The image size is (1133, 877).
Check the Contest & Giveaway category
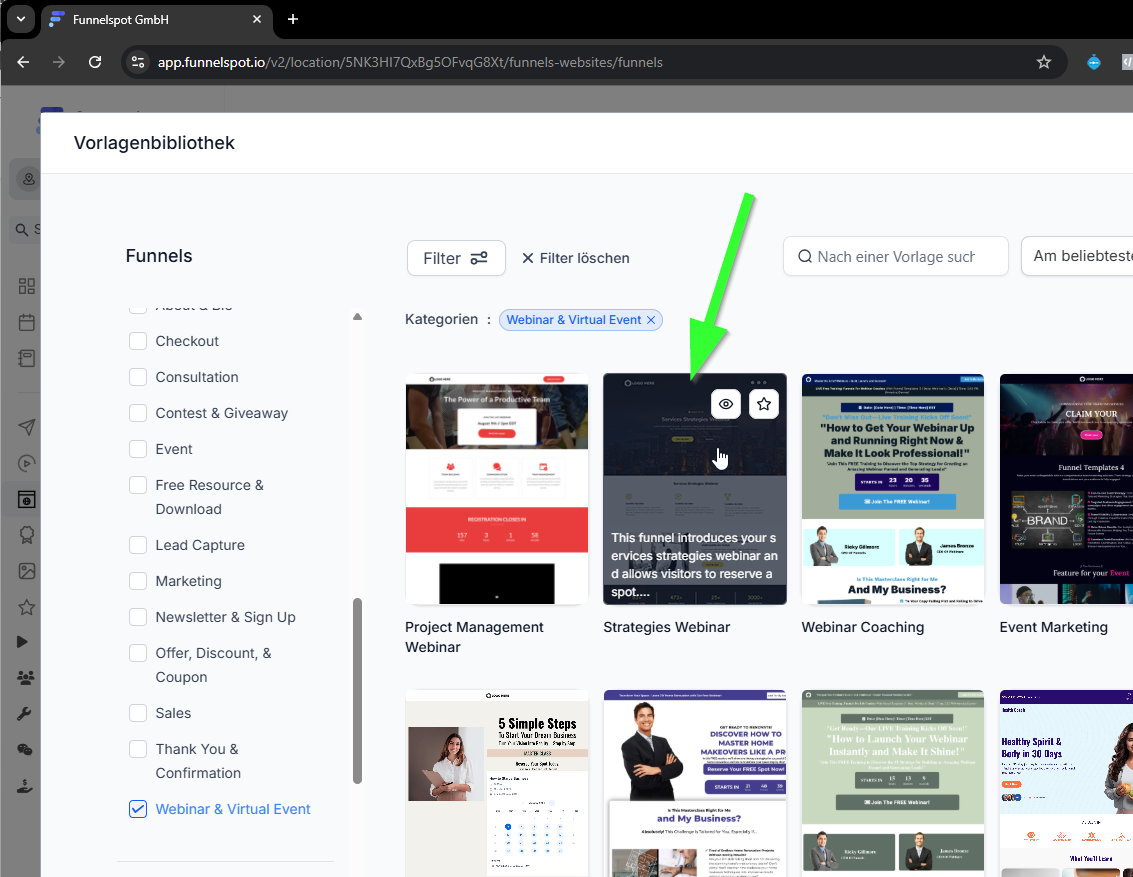tap(138, 413)
